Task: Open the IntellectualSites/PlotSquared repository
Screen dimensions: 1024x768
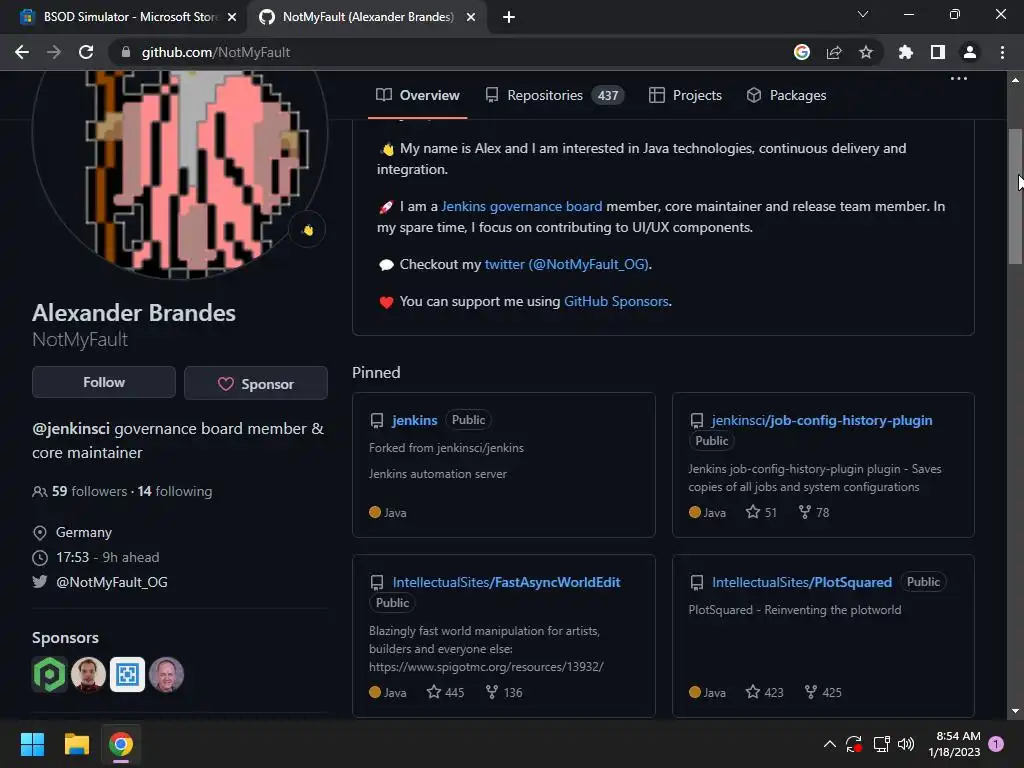Action: pos(802,583)
